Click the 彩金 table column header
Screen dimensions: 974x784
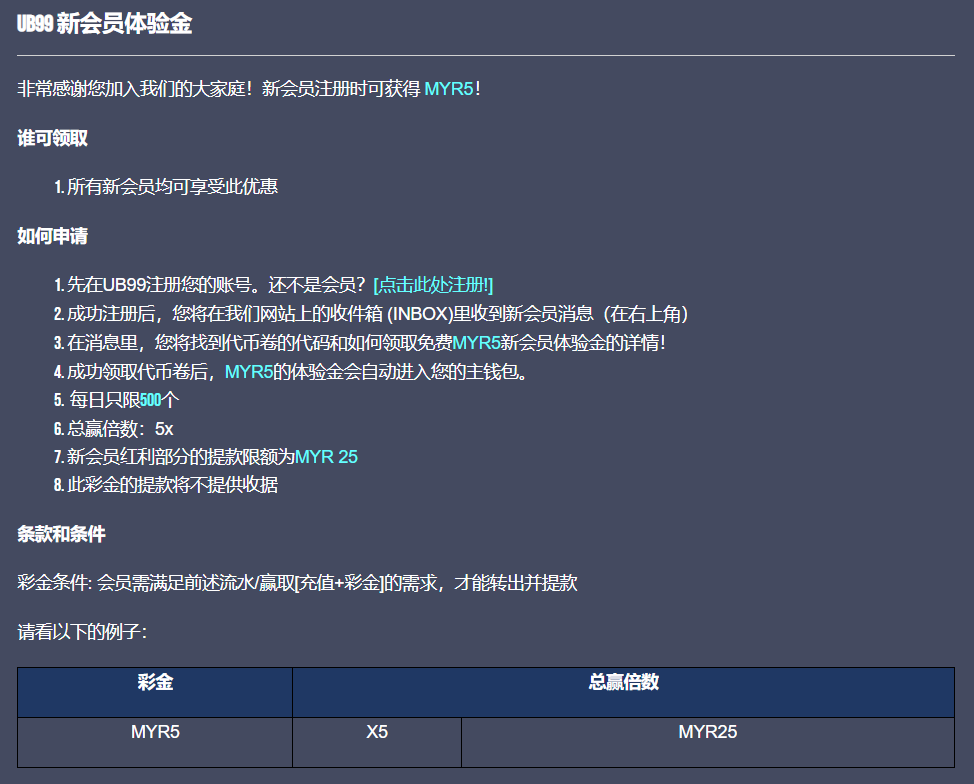[x=155, y=683]
